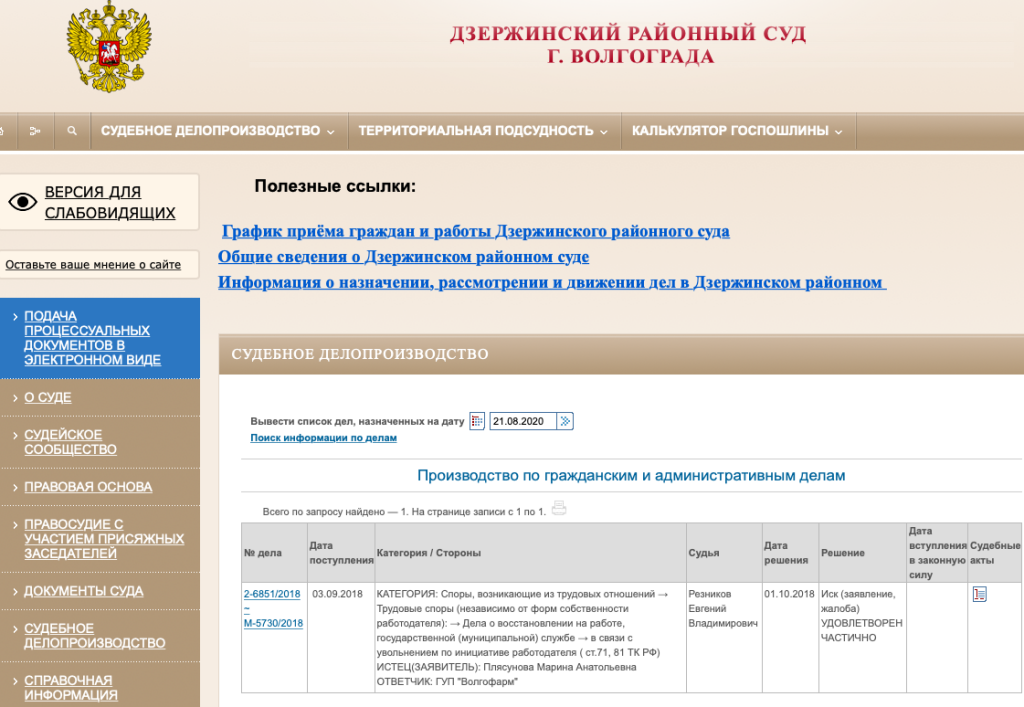Click the double-arrow go button beside date

(x=565, y=421)
